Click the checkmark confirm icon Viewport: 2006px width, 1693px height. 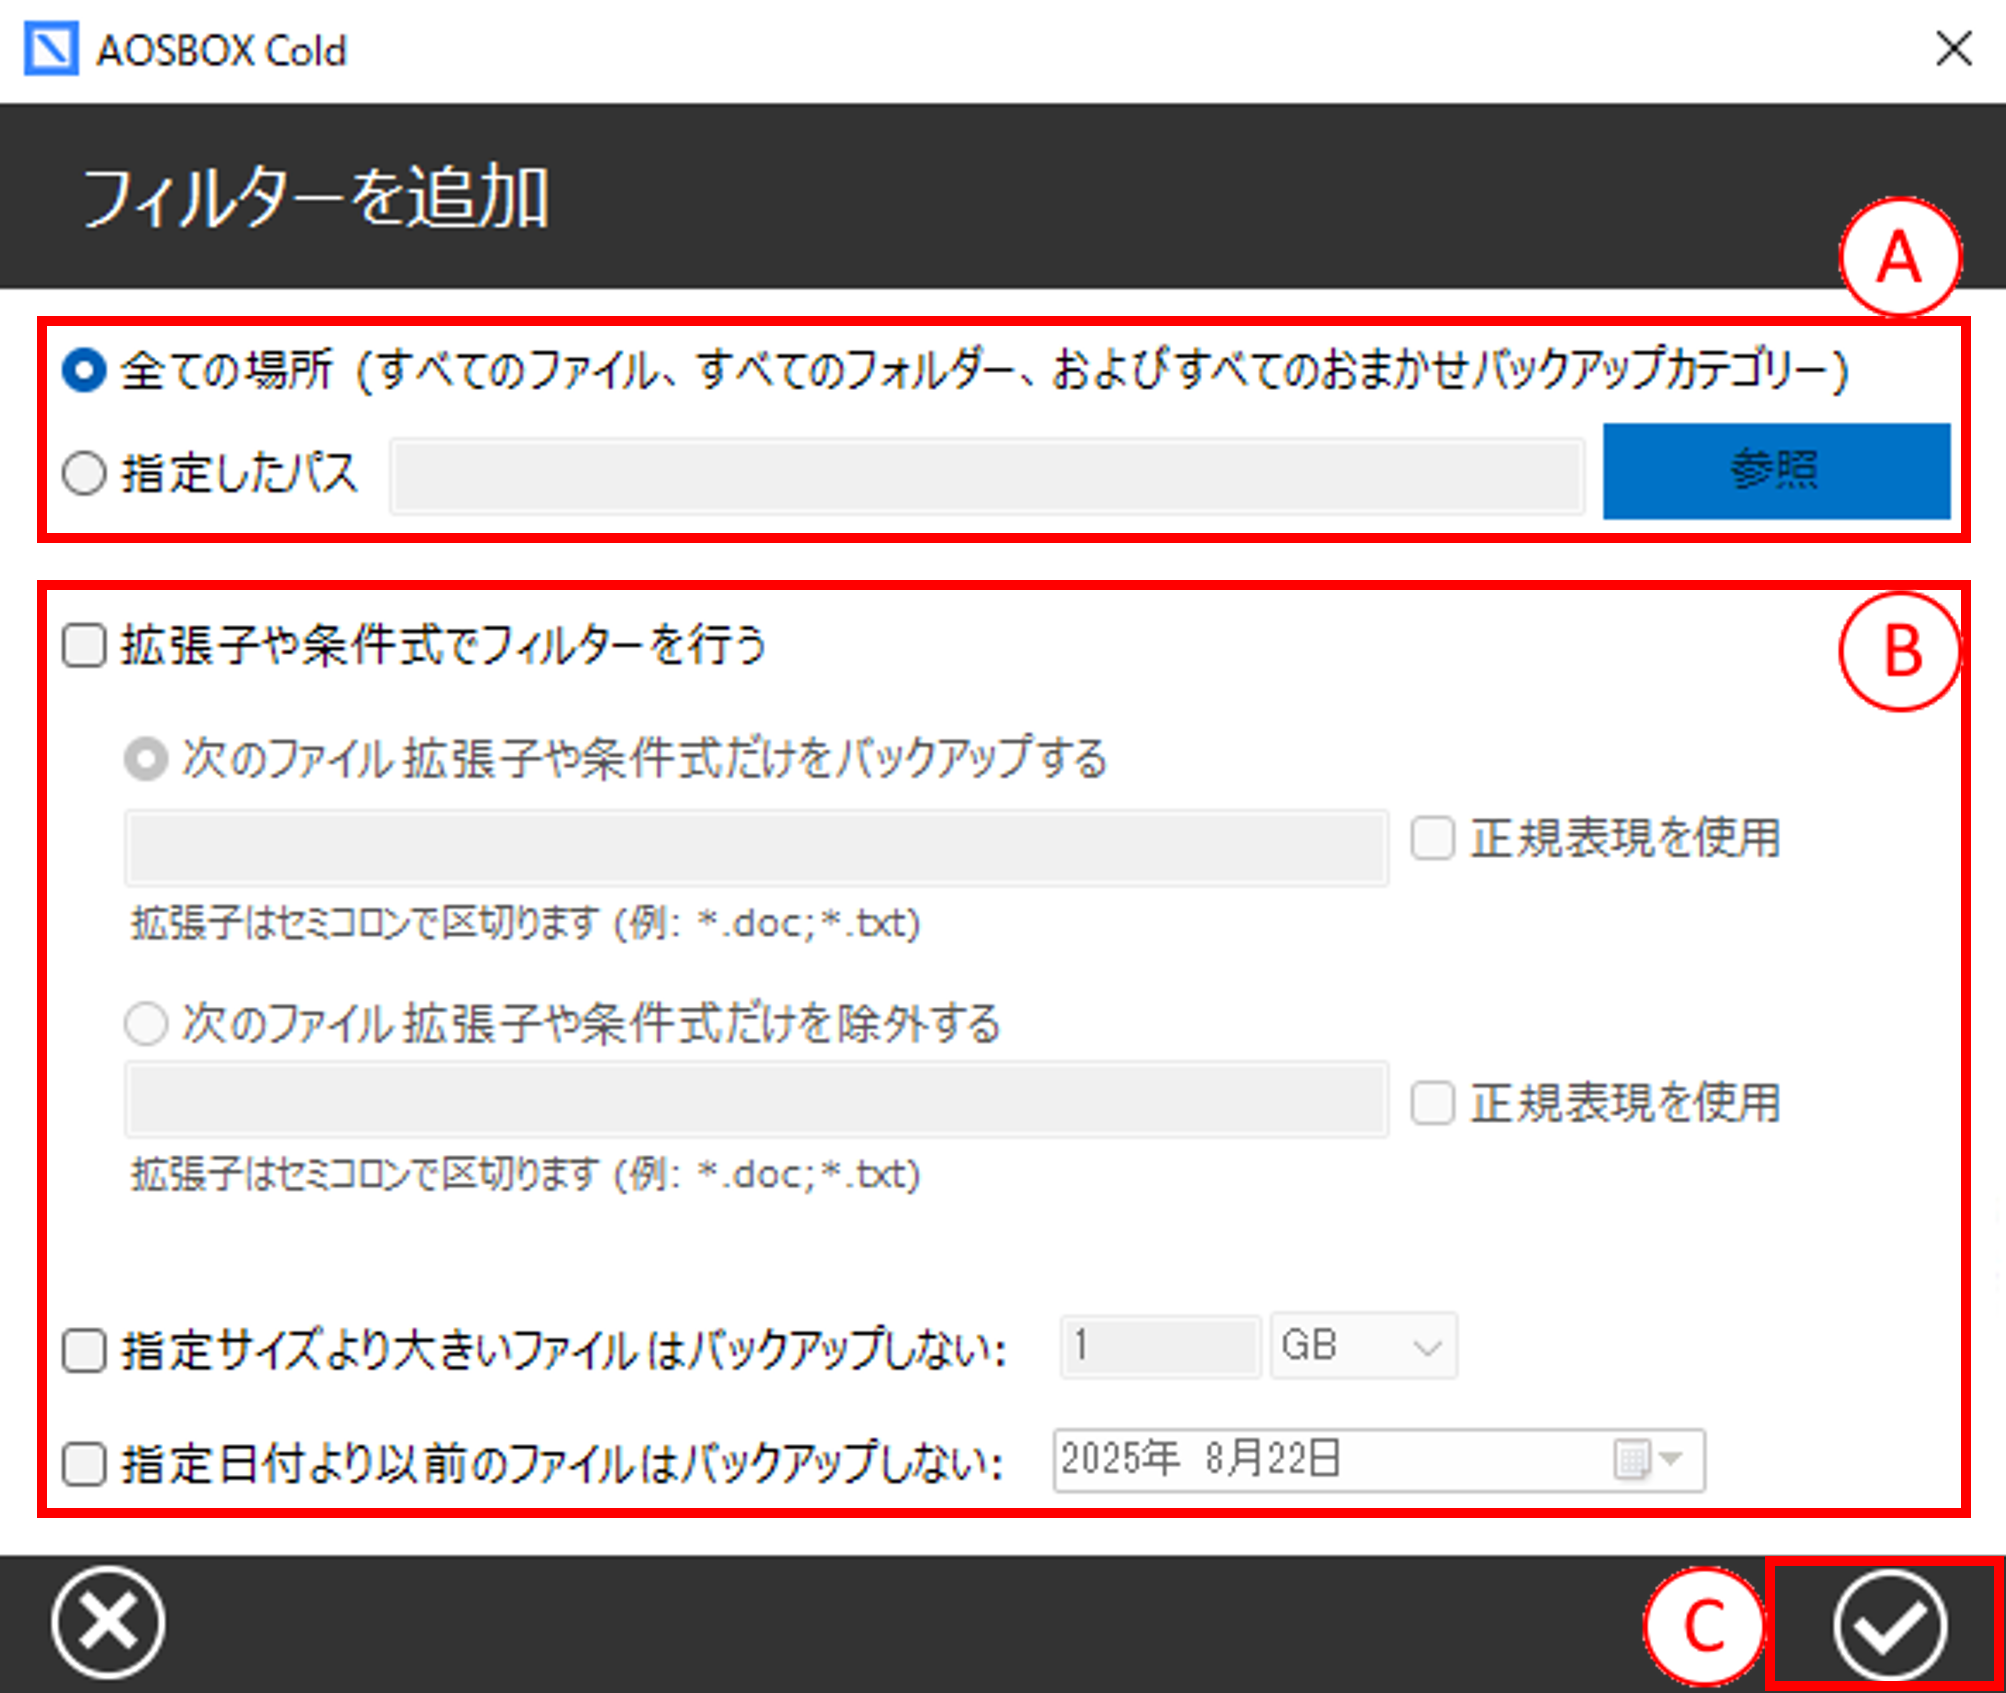1889,1625
